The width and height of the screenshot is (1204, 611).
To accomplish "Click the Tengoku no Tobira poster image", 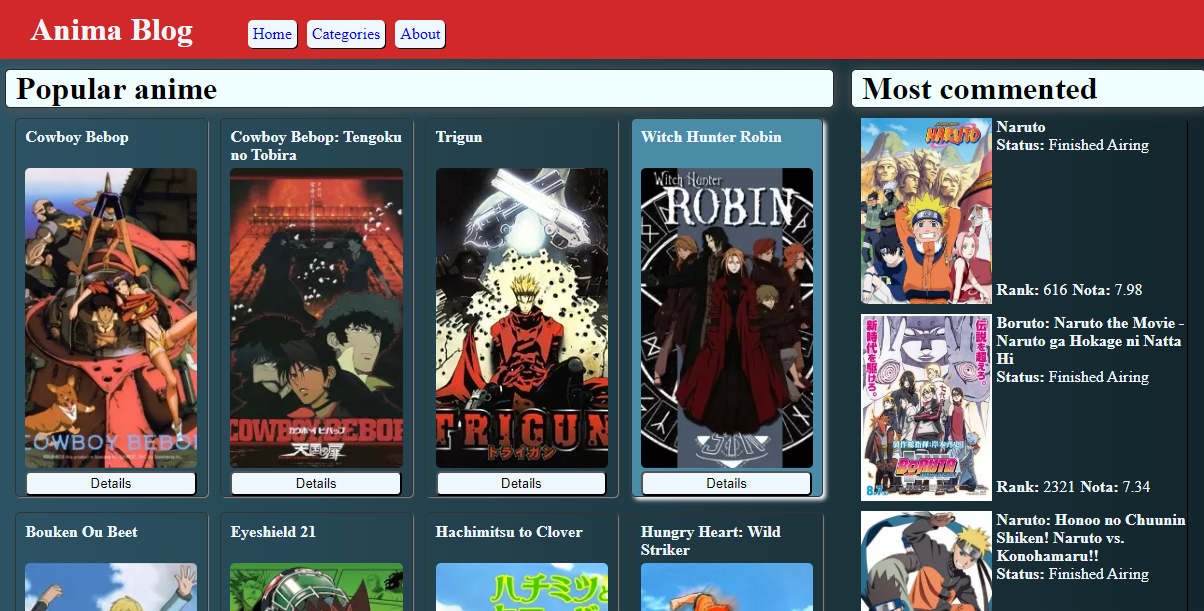I will click(x=316, y=318).
